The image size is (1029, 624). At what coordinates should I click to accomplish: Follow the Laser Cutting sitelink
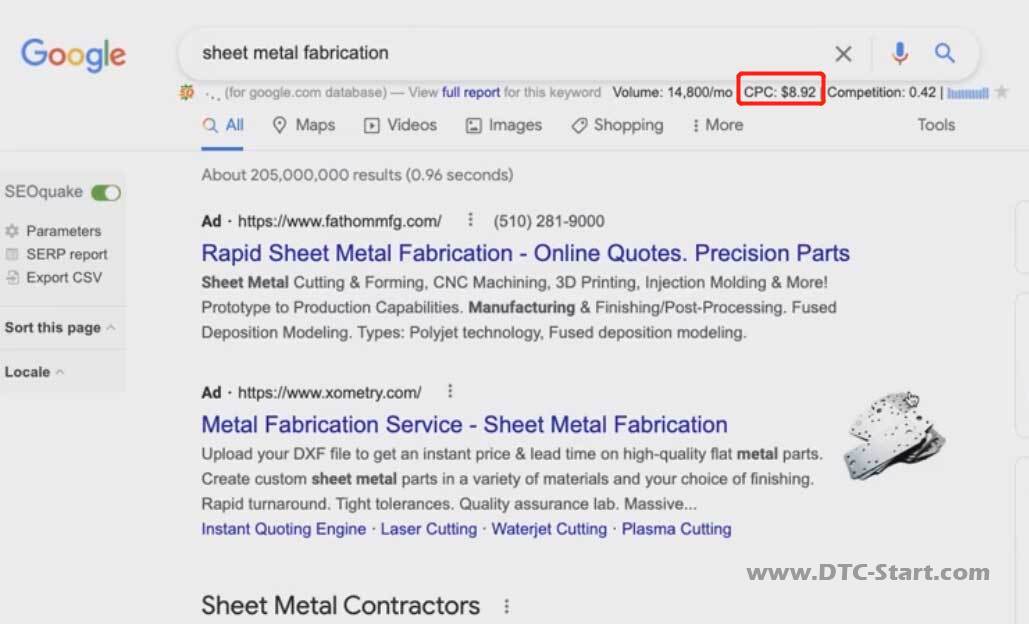coord(429,529)
